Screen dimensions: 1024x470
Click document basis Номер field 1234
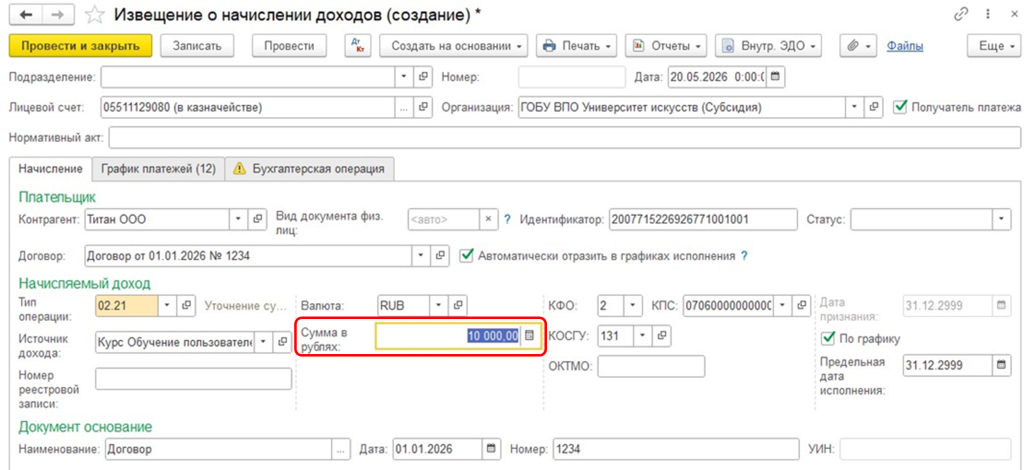(676, 450)
